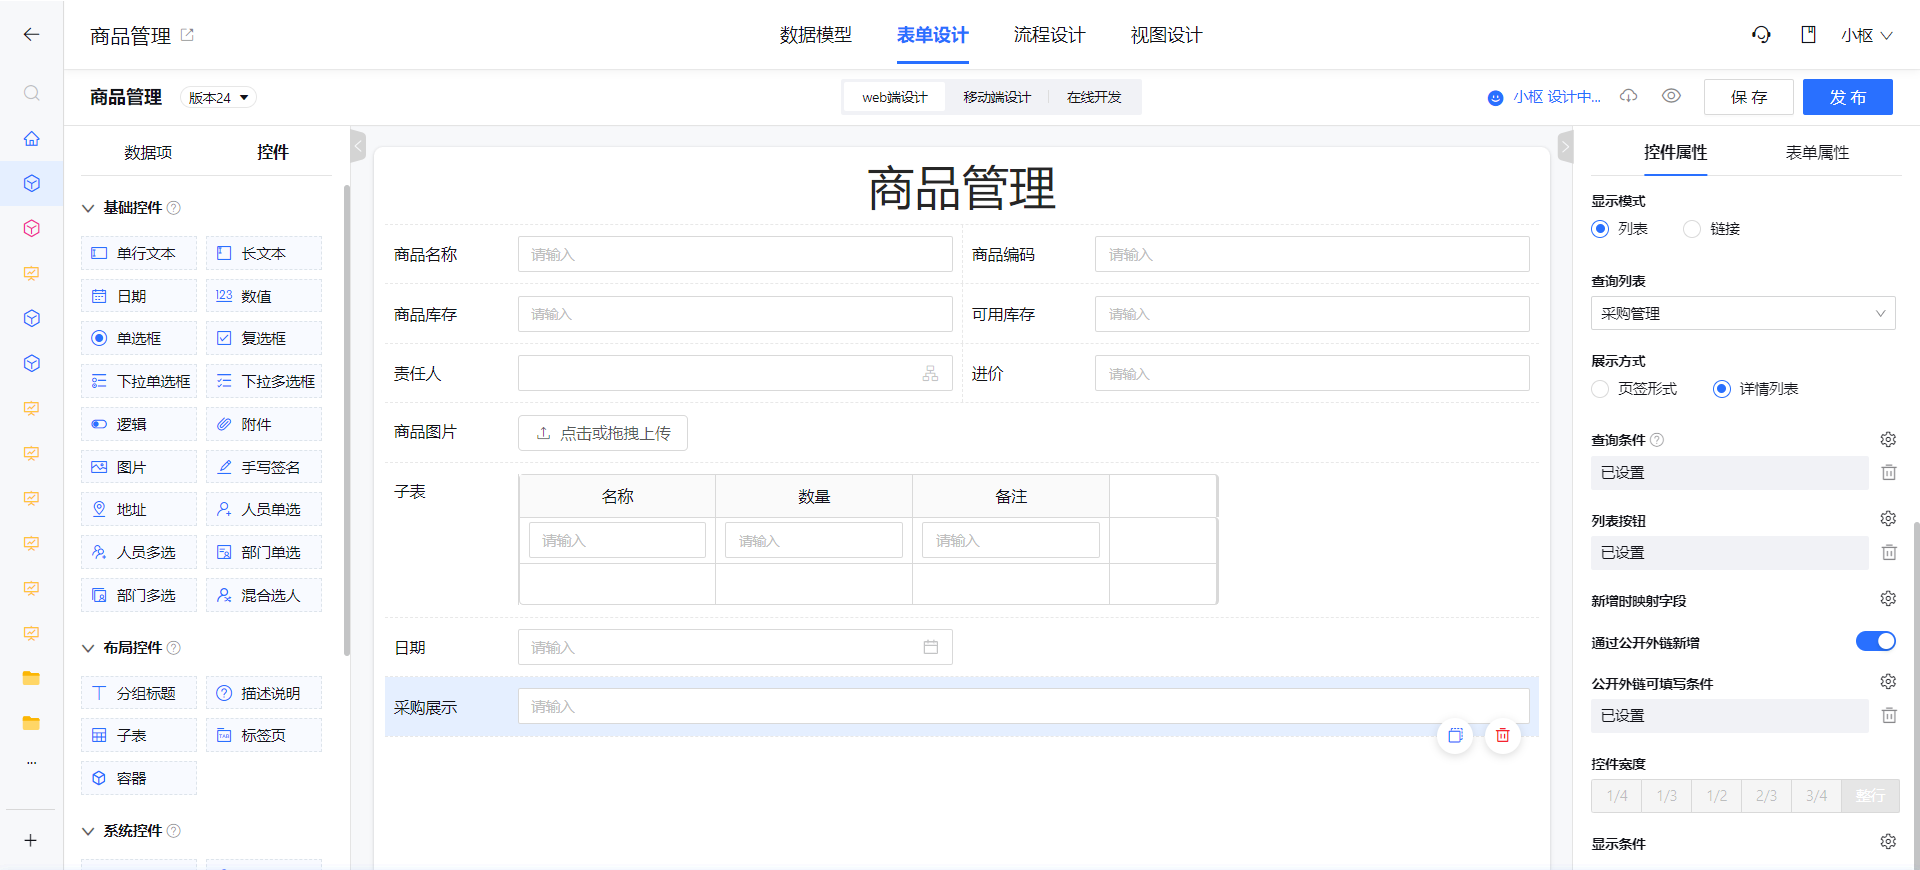This screenshot has height=870, width=1920.
Task: Switch to 流程设计 tab
Action: (x=1049, y=35)
